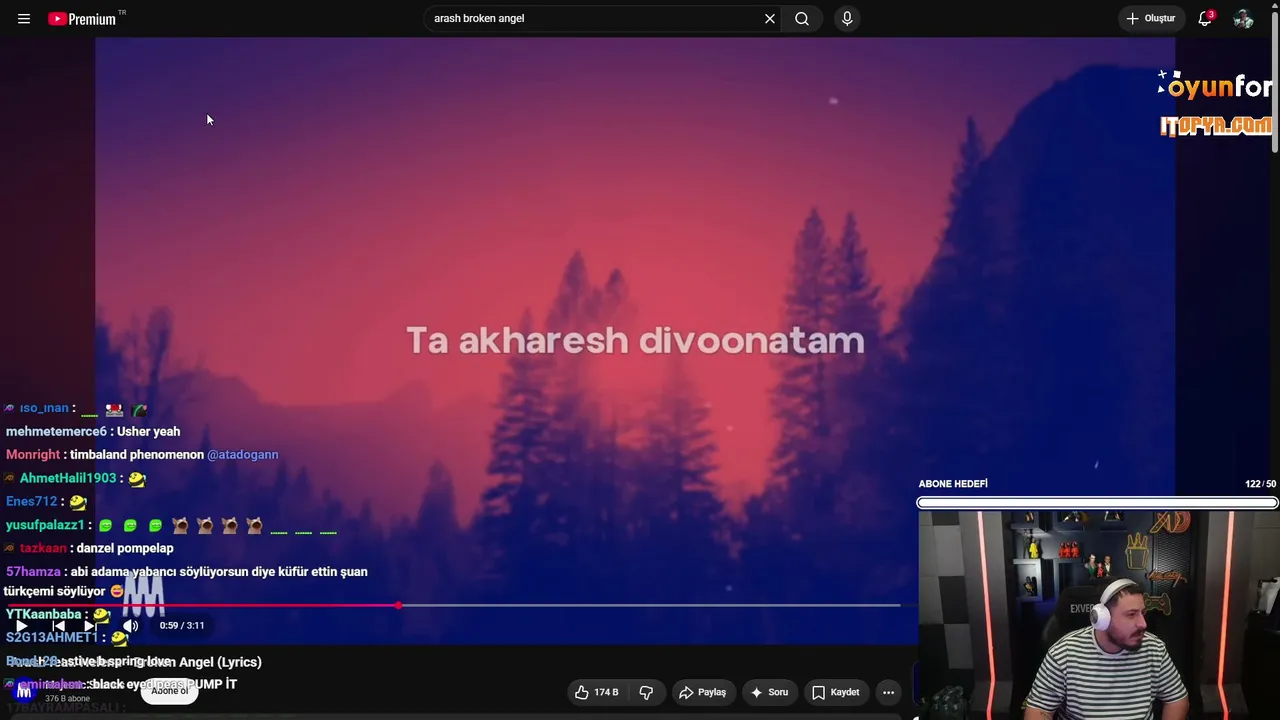Click the red playhead on the progress bar
Viewport: 1280px width, 720px height.
tap(399, 606)
